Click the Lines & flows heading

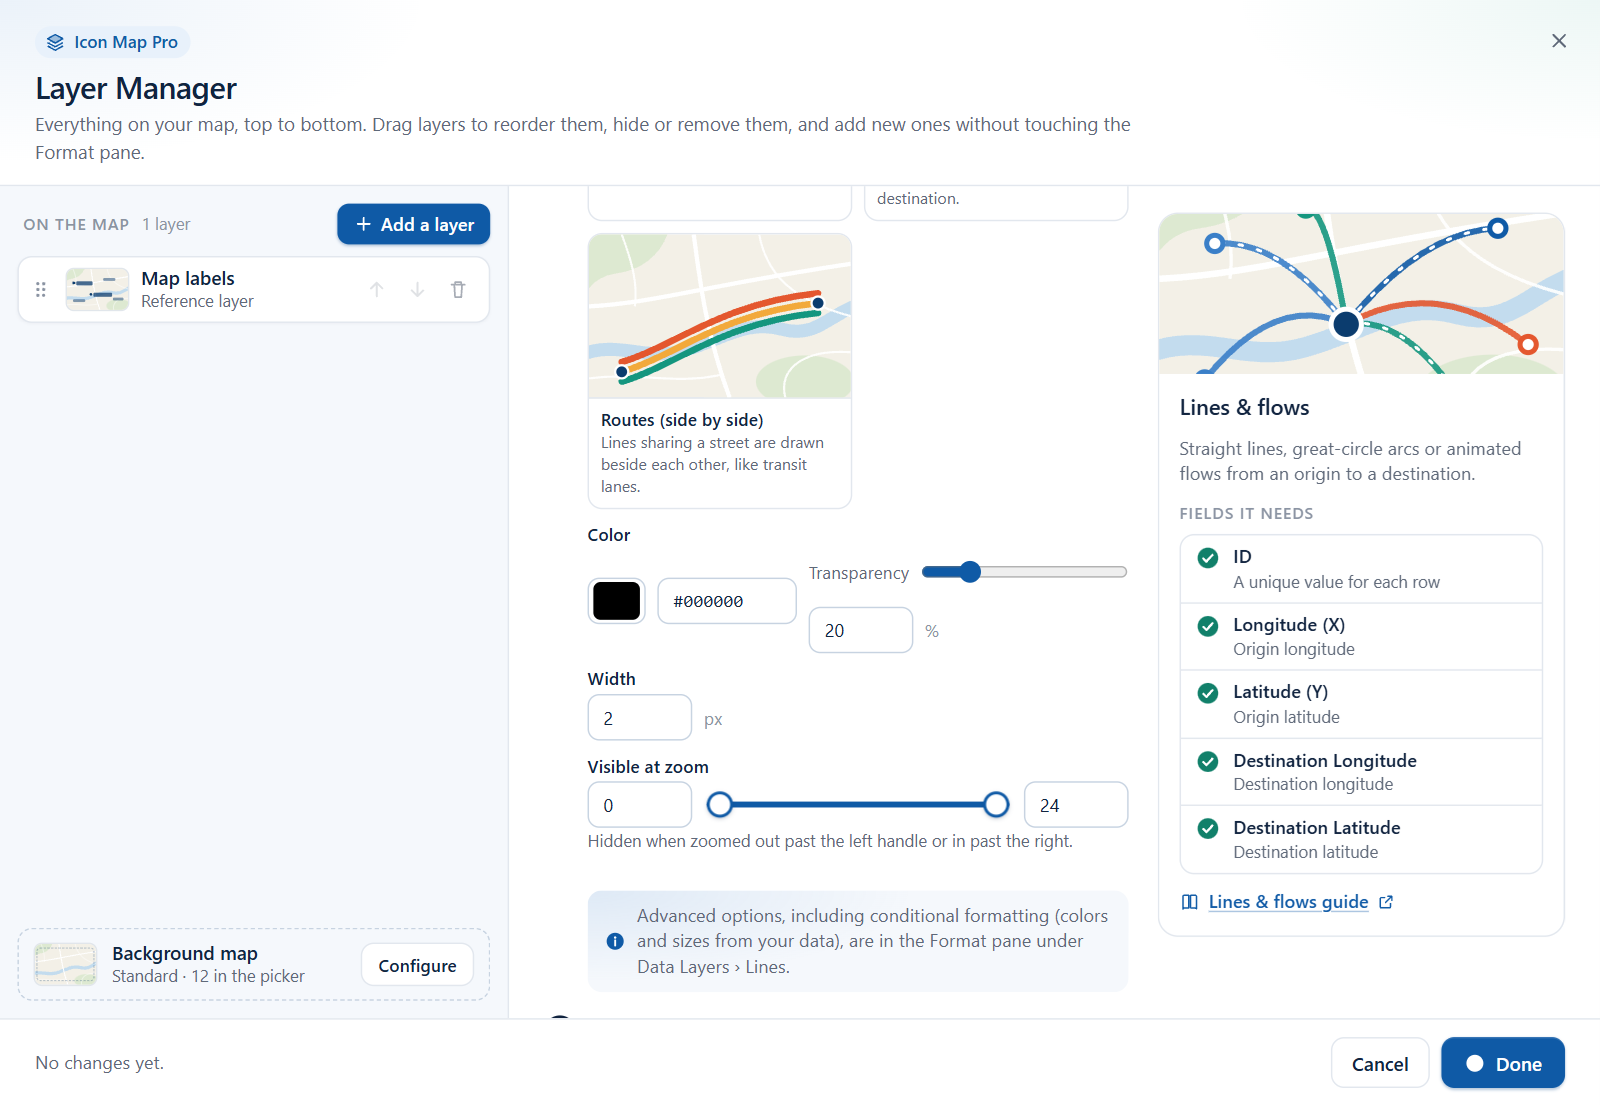pos(1244,407)
